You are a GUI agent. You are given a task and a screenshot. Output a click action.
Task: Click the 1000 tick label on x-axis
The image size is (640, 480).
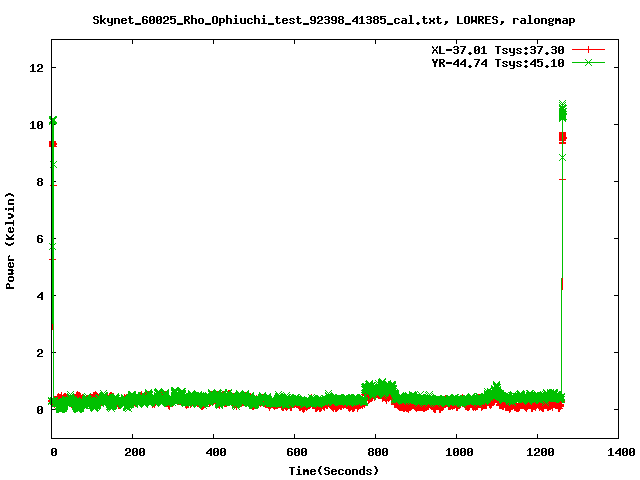pyautogui.click(x=457, y=452)
